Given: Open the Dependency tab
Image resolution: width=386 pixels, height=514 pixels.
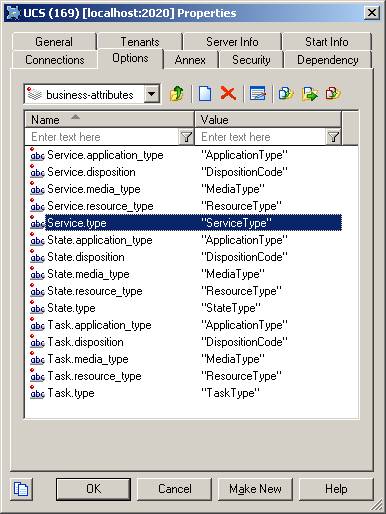Looking at the screenshot, I should (328, 60).
